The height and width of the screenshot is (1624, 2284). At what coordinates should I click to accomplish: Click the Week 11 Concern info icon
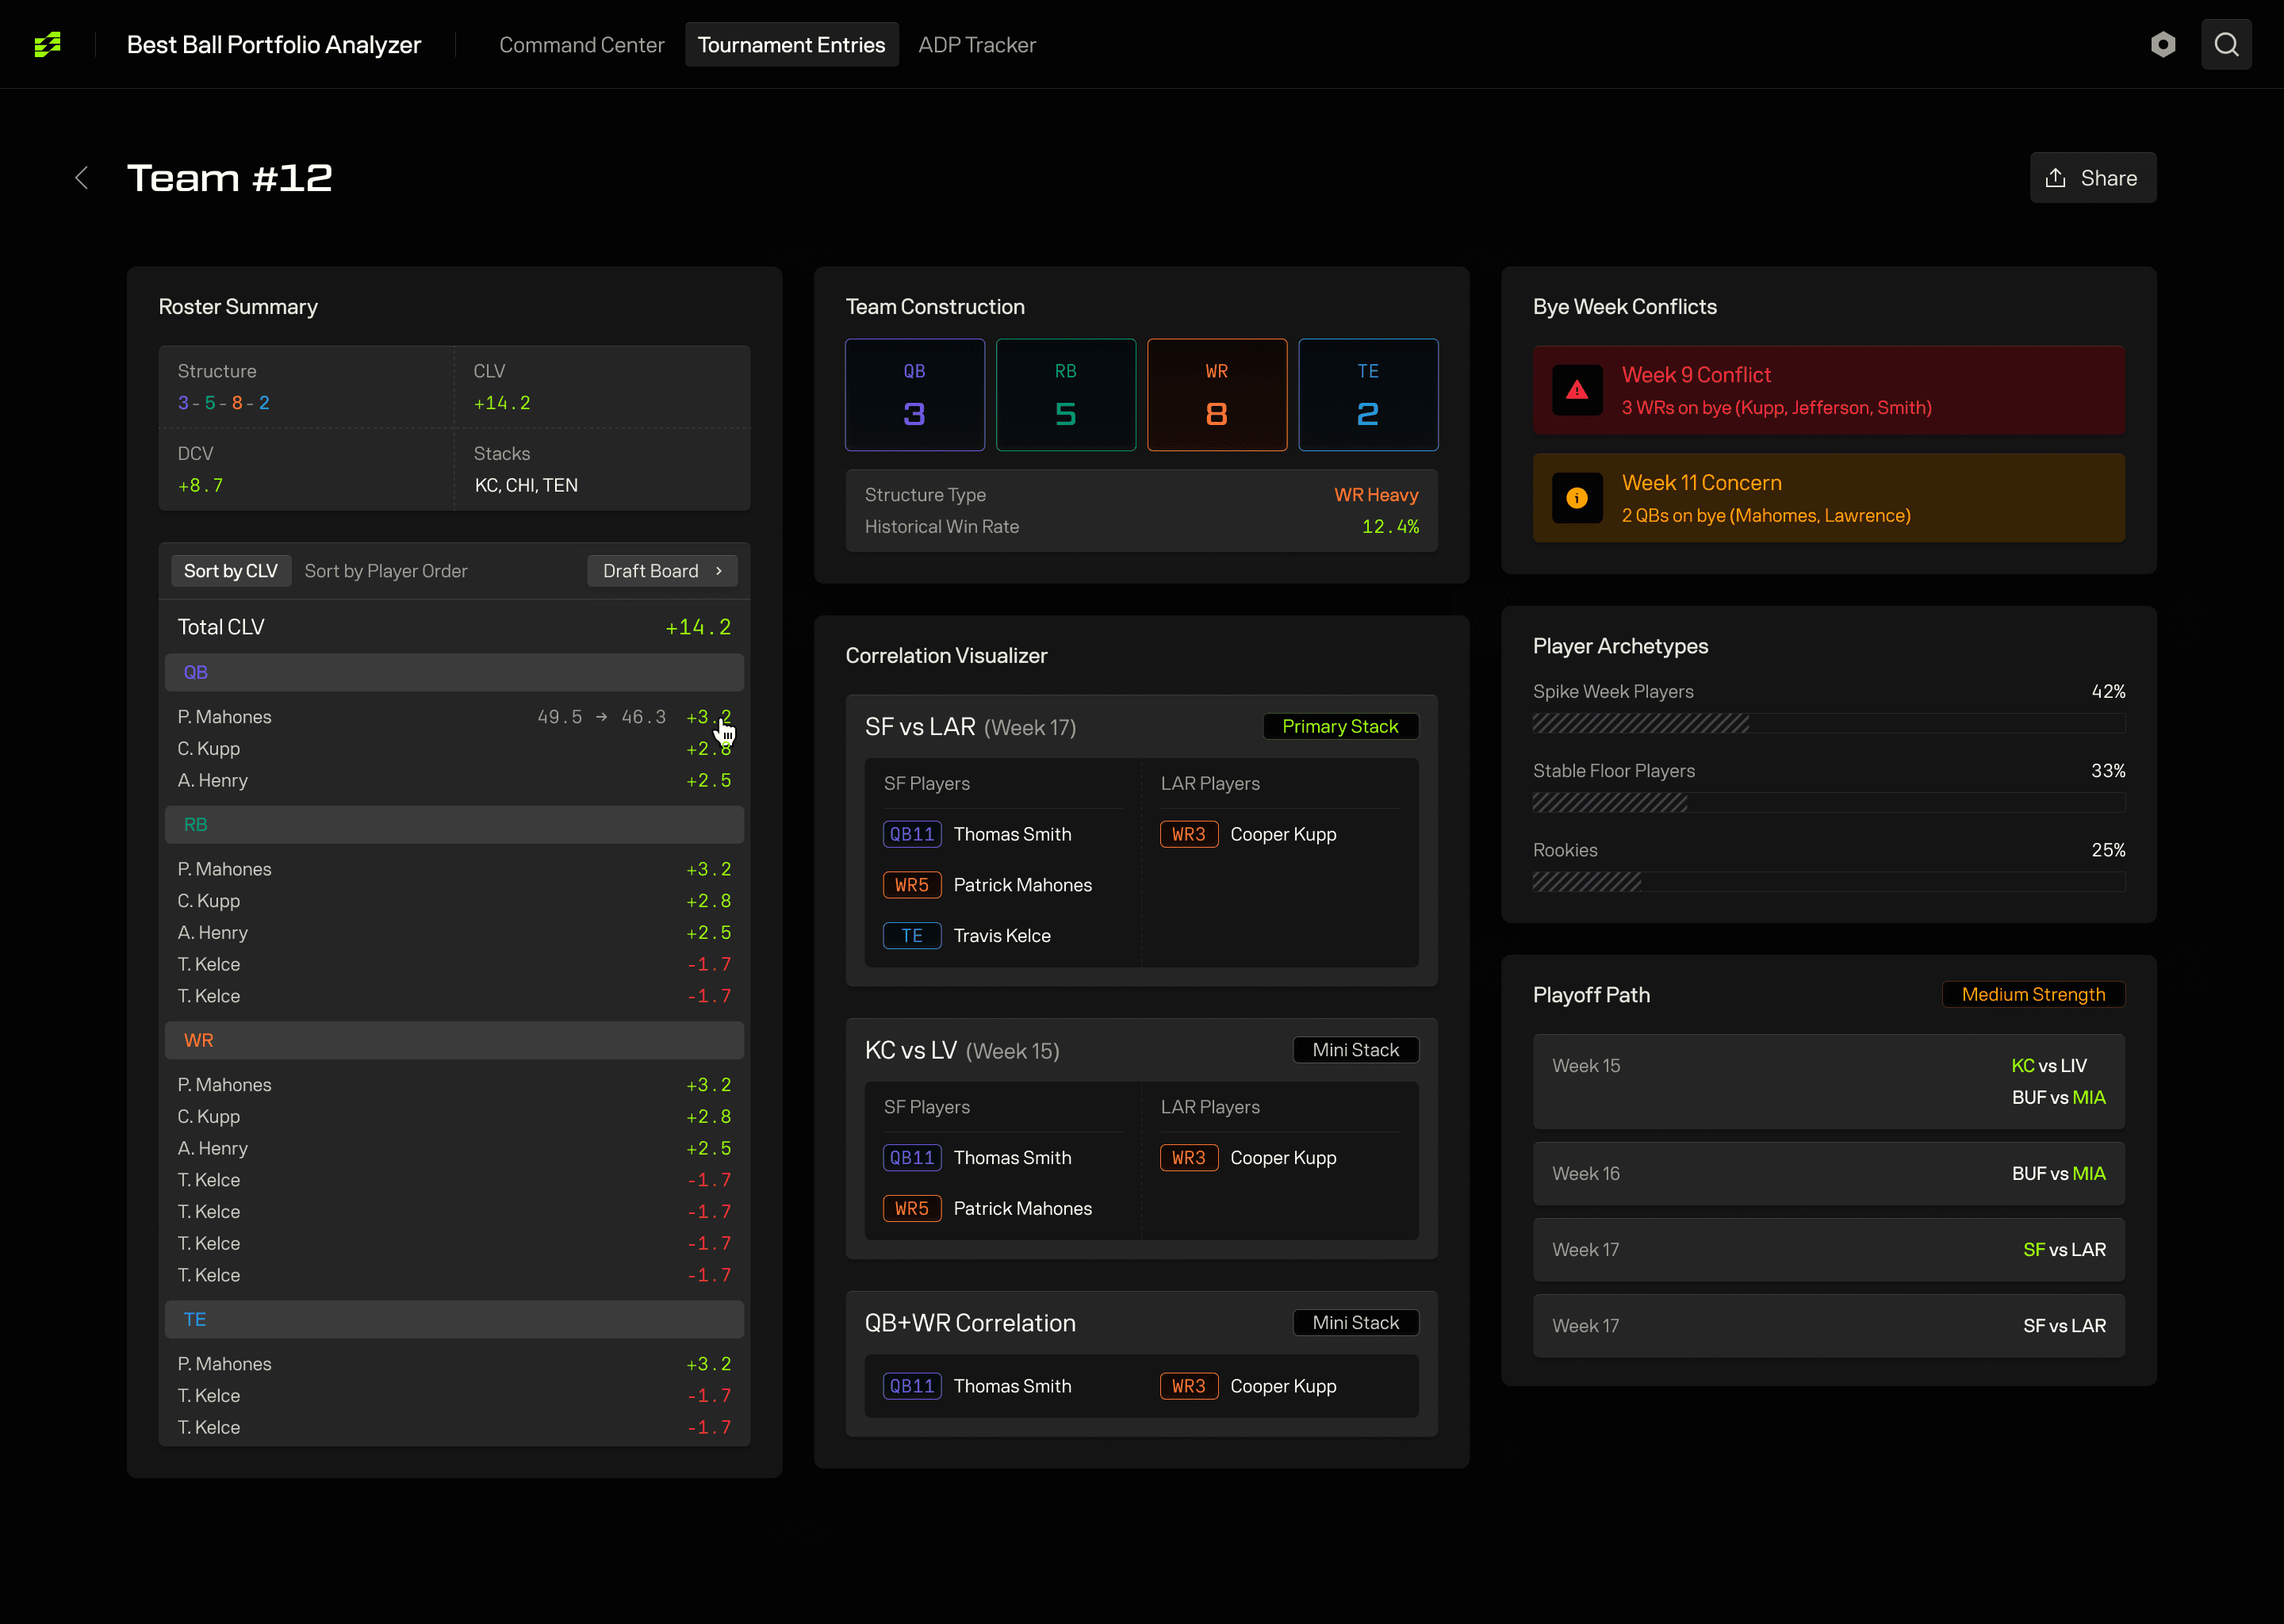[x=1576, y=498]
